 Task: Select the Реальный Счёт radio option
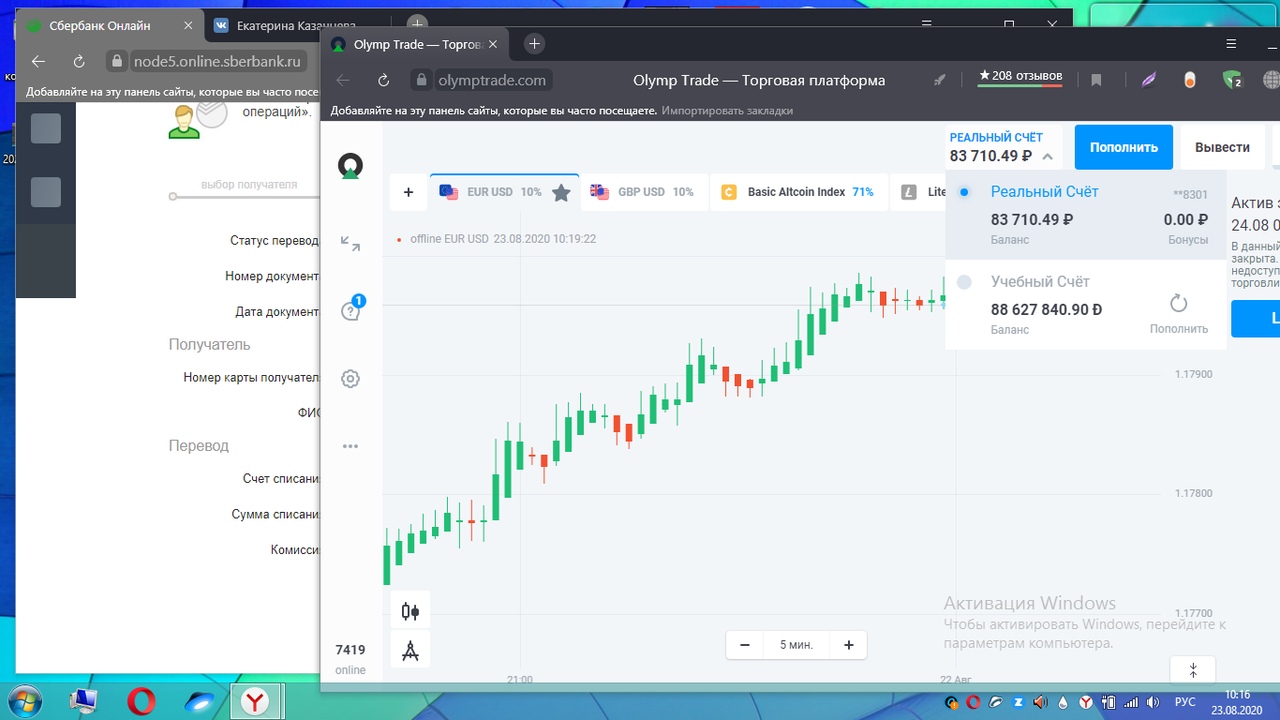(964, 192)
